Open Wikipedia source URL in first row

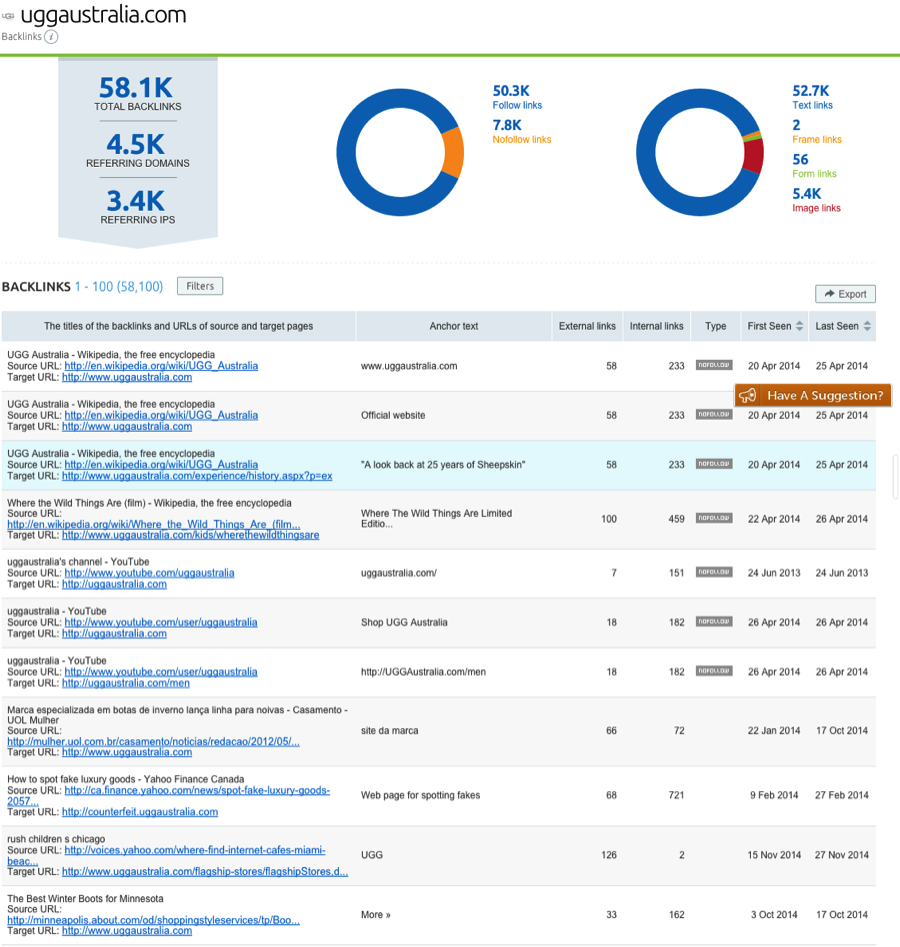(x=161, y=366)
